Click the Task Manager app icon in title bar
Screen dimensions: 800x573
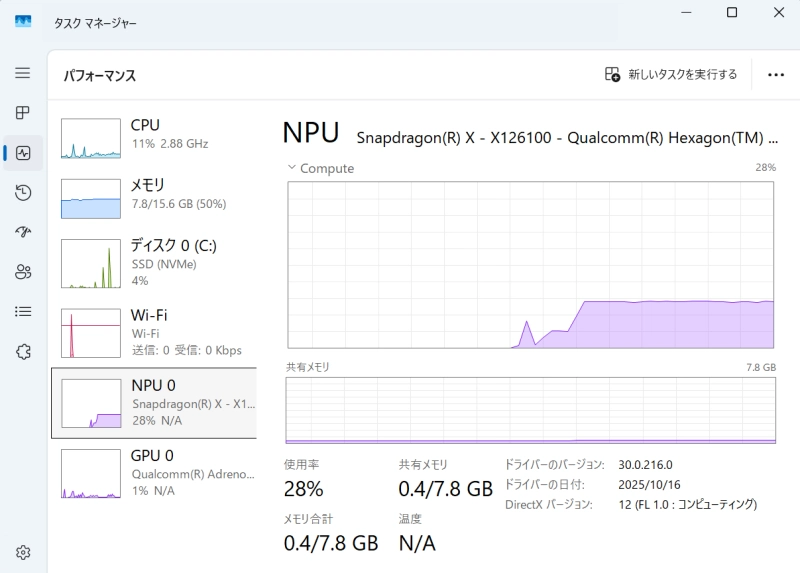coord(23,21)
